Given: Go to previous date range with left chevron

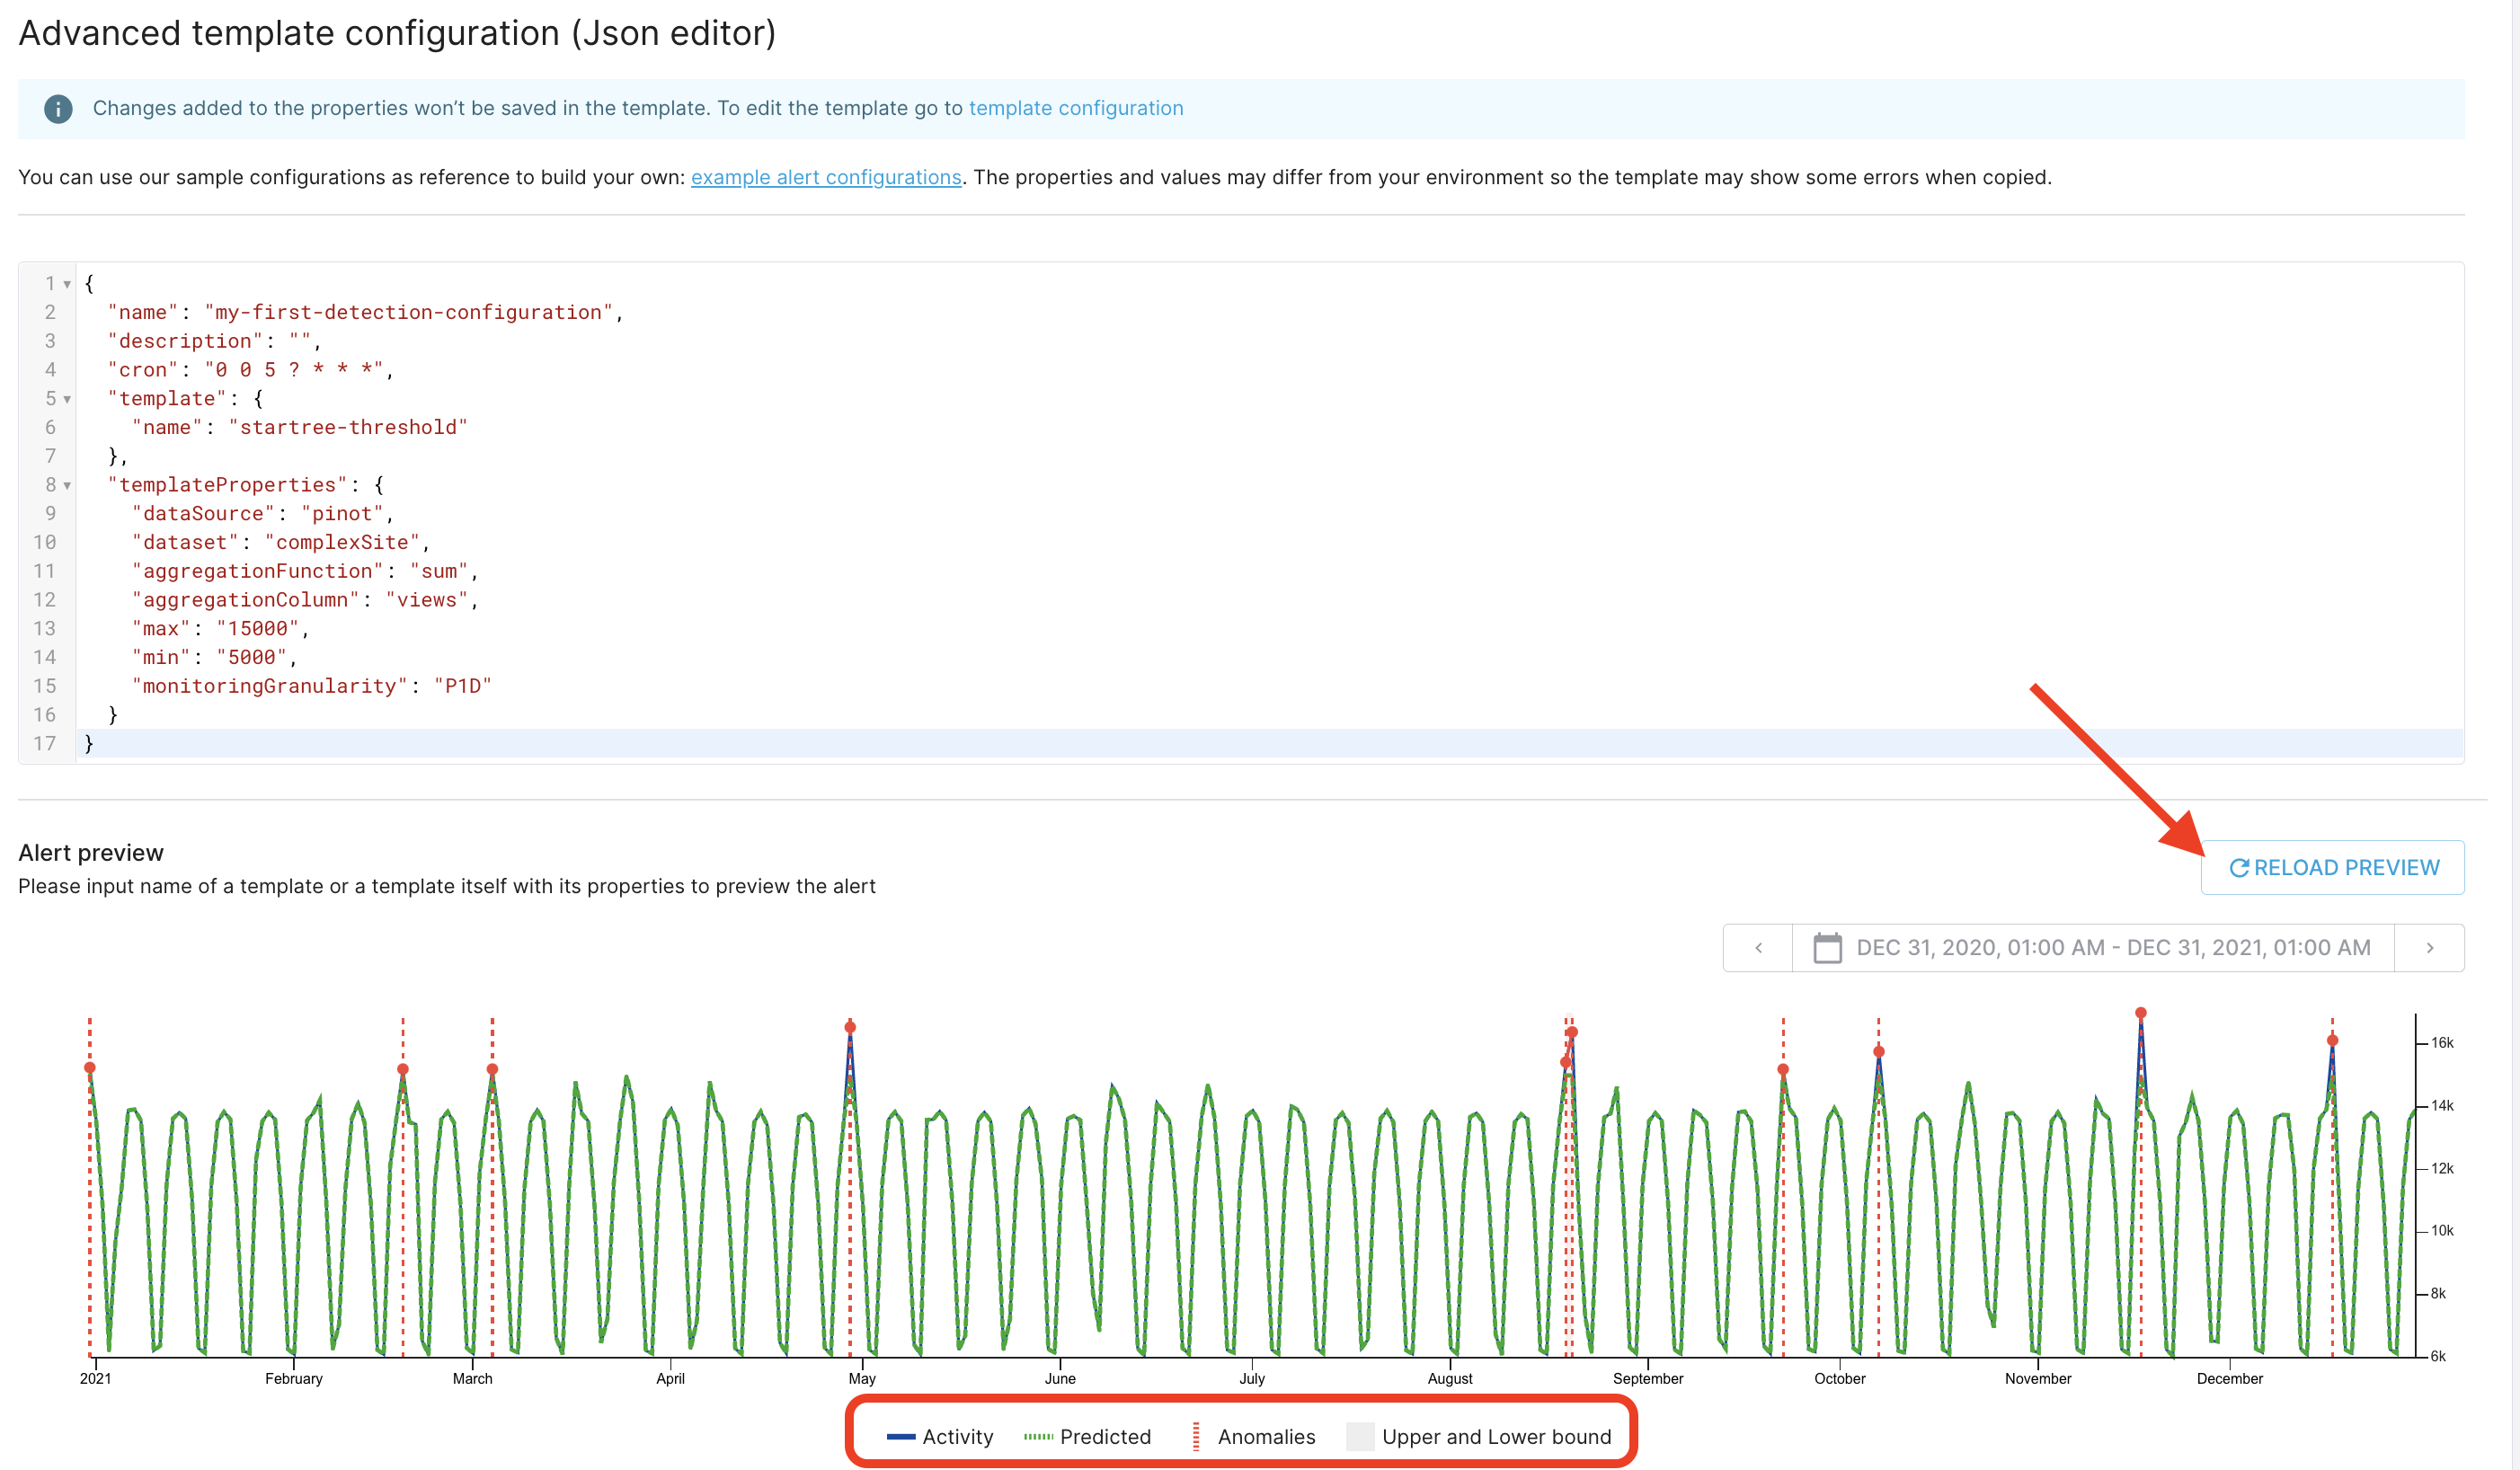Looking at the screenshot, I should [1758, 948].
